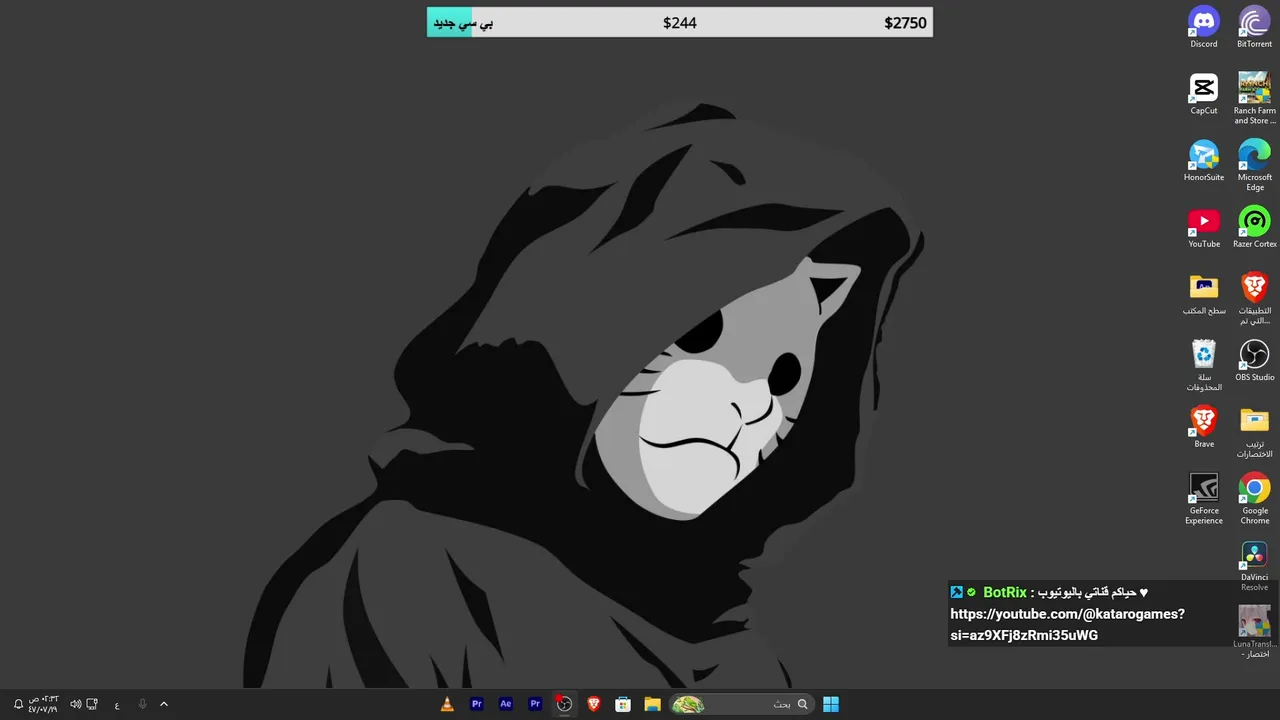Image resolution: width=1280 pixels, height=720 pixels.
Task: Open GeForce Experience desktop shortcut
Action: 1204,498
